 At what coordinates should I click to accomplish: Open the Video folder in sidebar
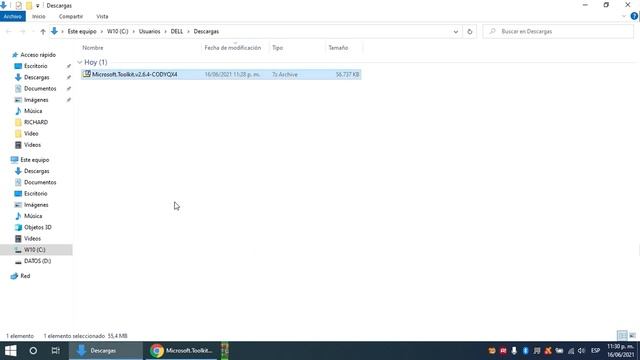click(x=31, y=133)
